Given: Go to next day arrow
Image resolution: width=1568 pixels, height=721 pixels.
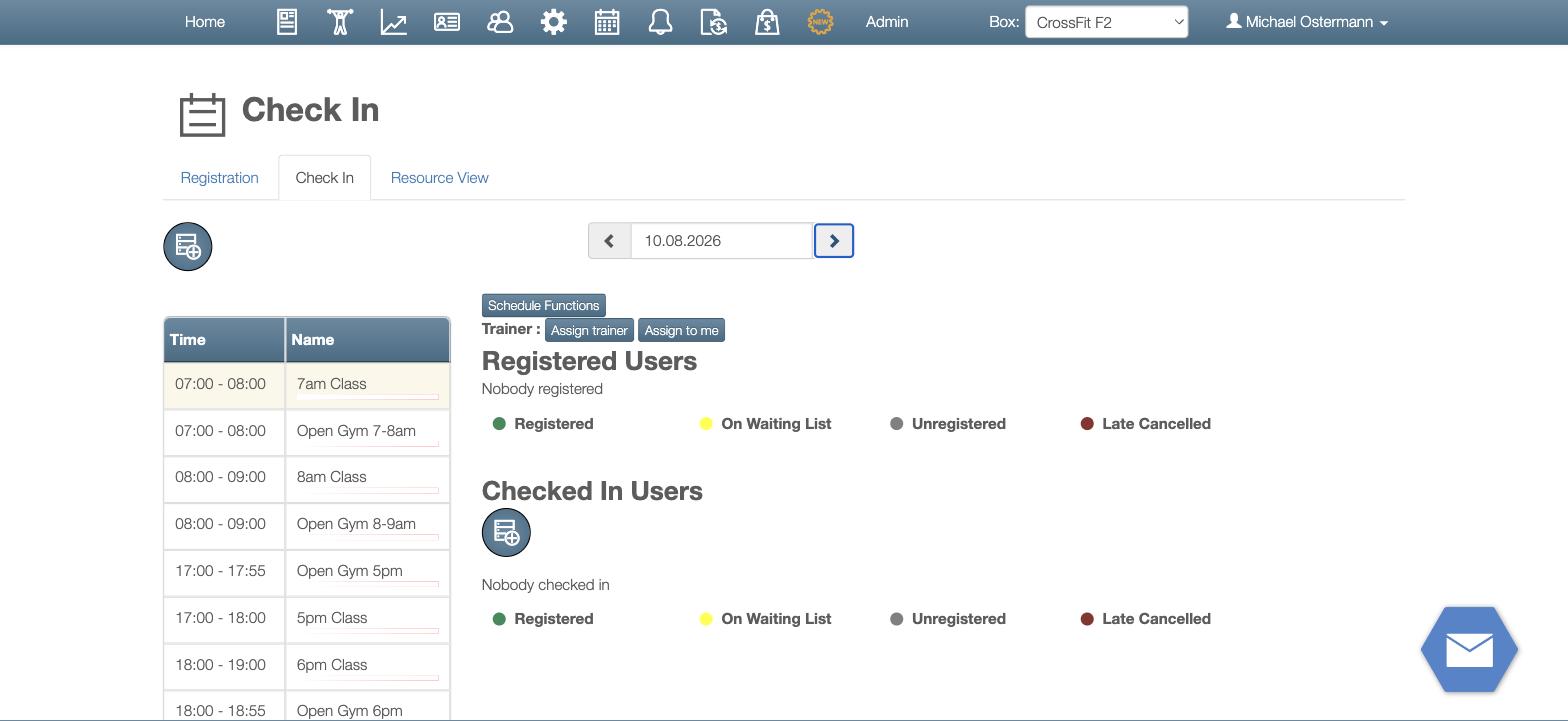Looking at the screenshot, I should 834,241.
